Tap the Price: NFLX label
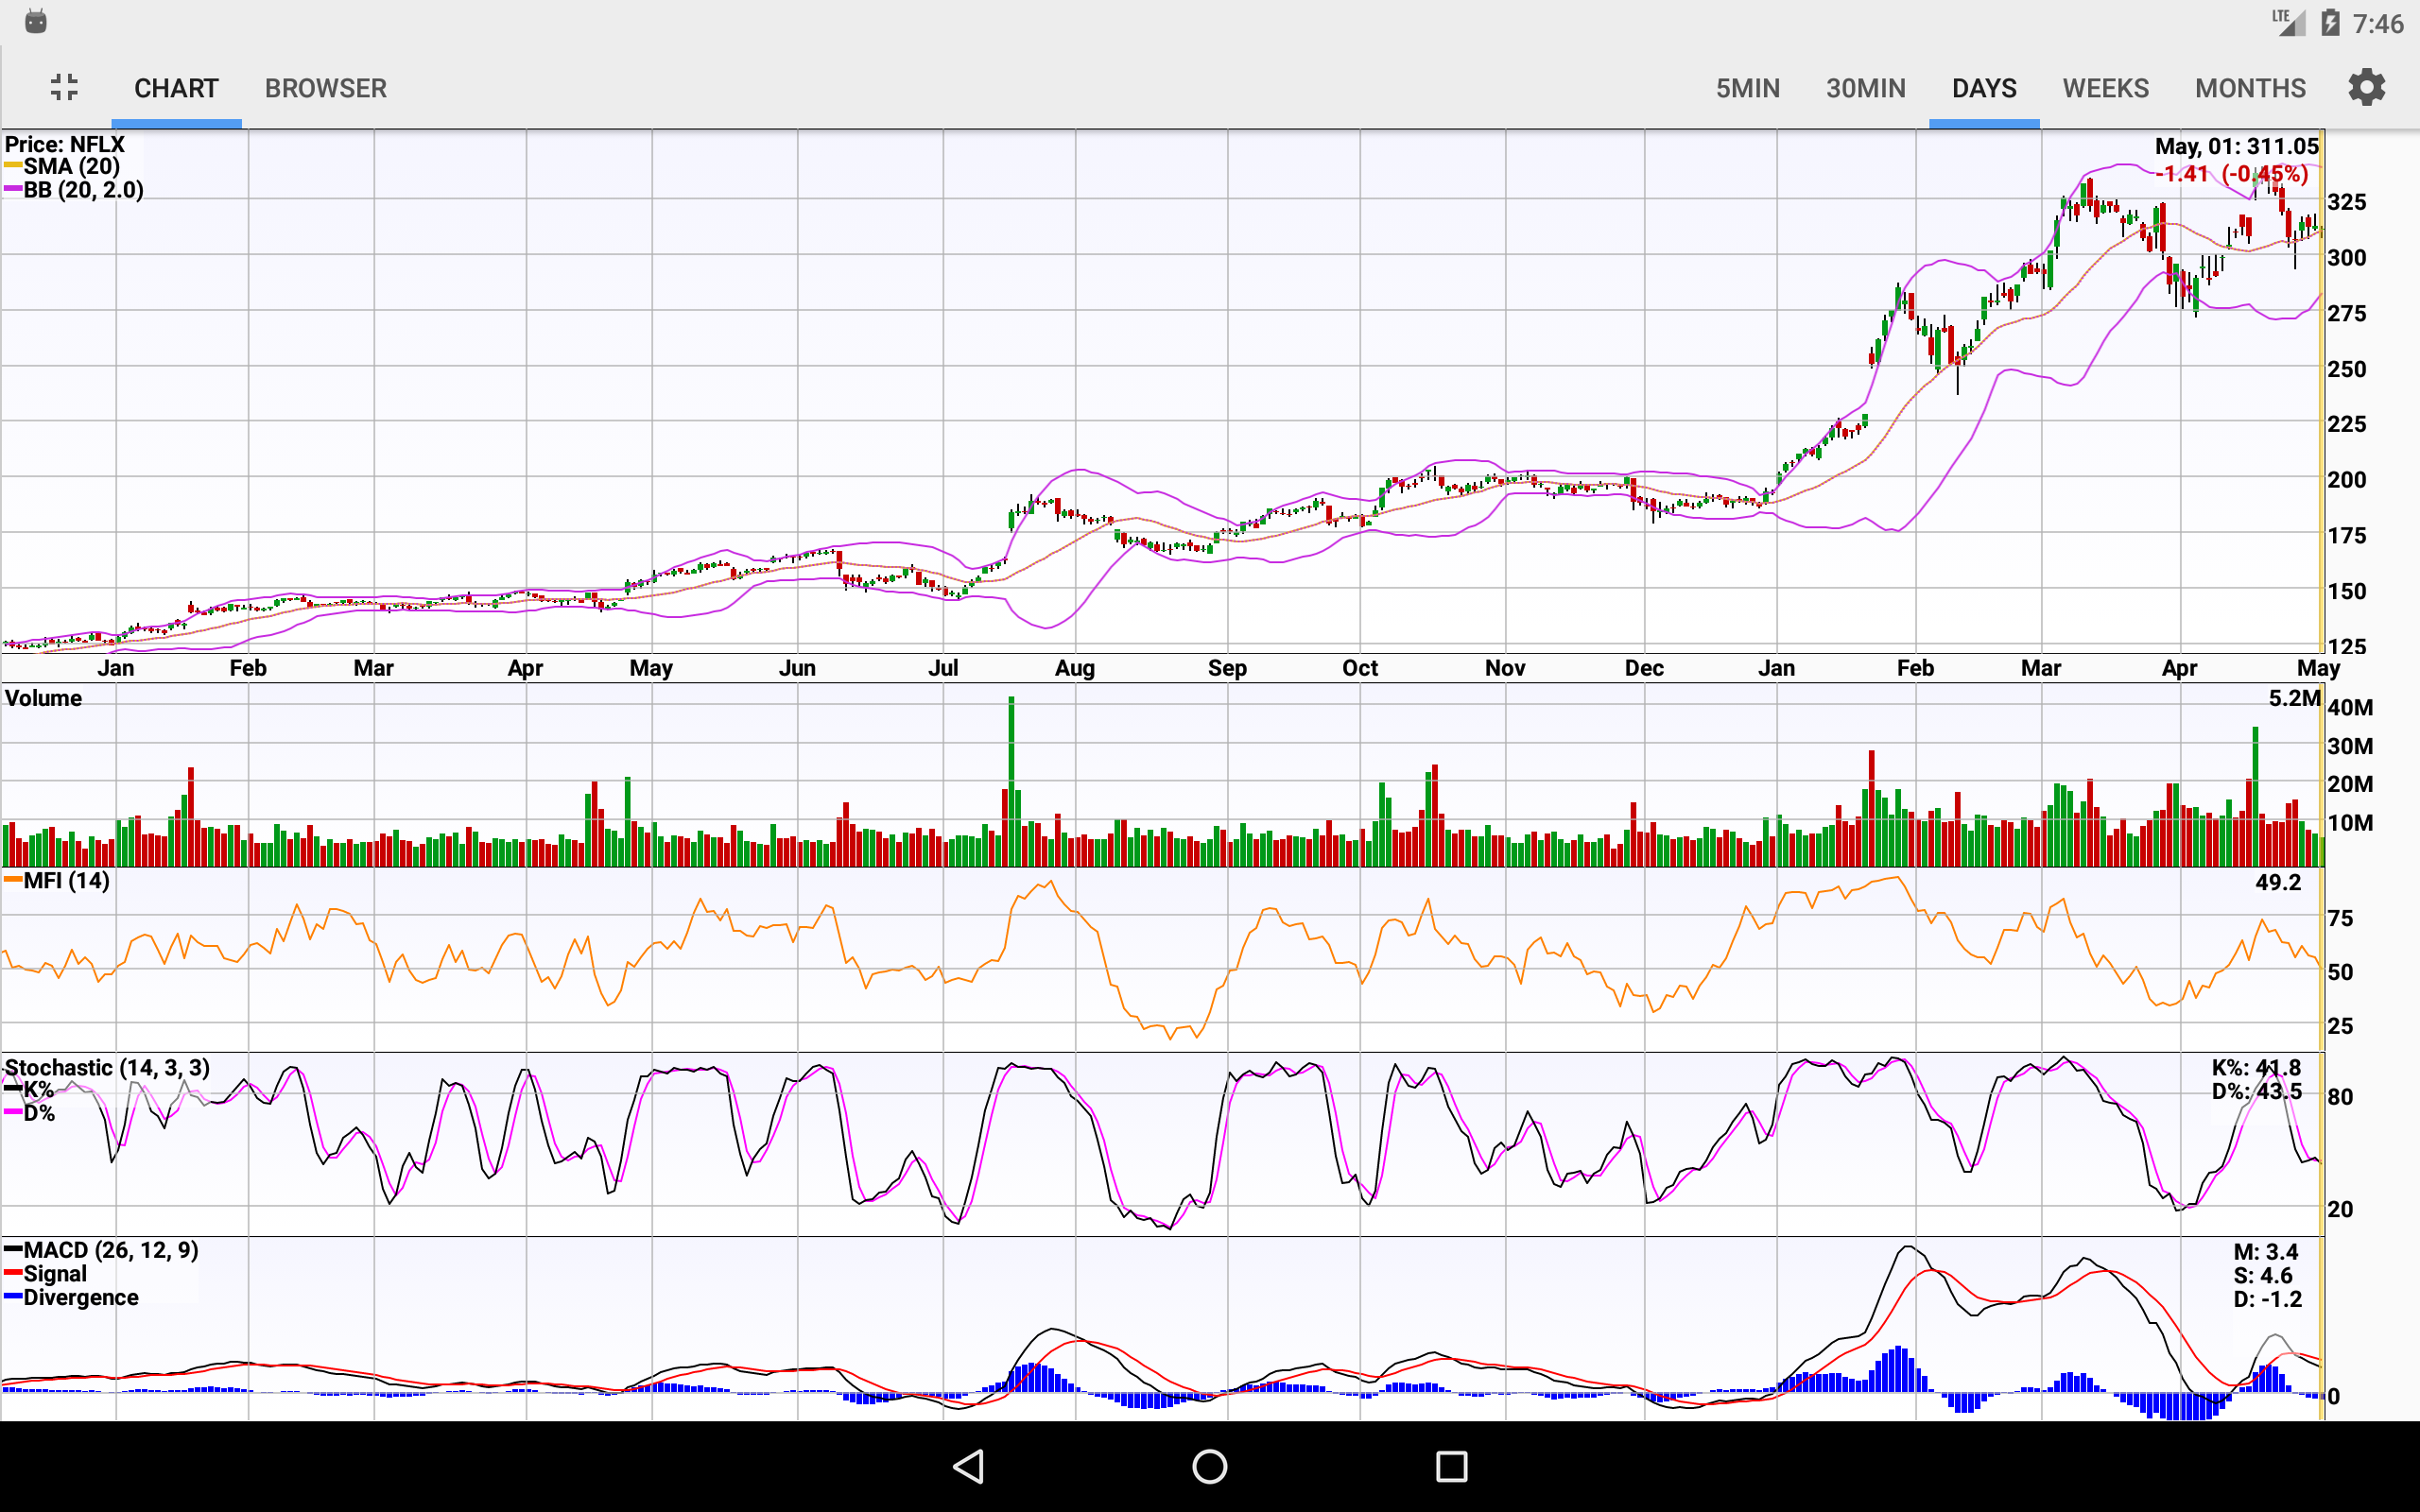 click(x=65, y=144)
